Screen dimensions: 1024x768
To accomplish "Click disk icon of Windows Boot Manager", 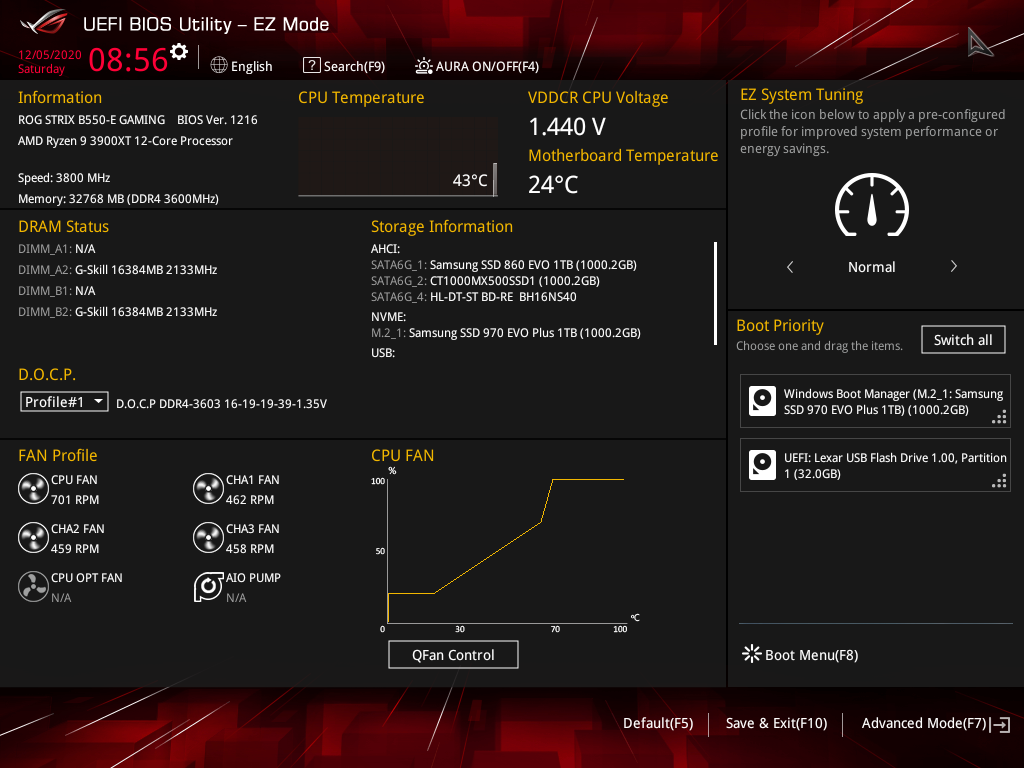I will (762, 401).
